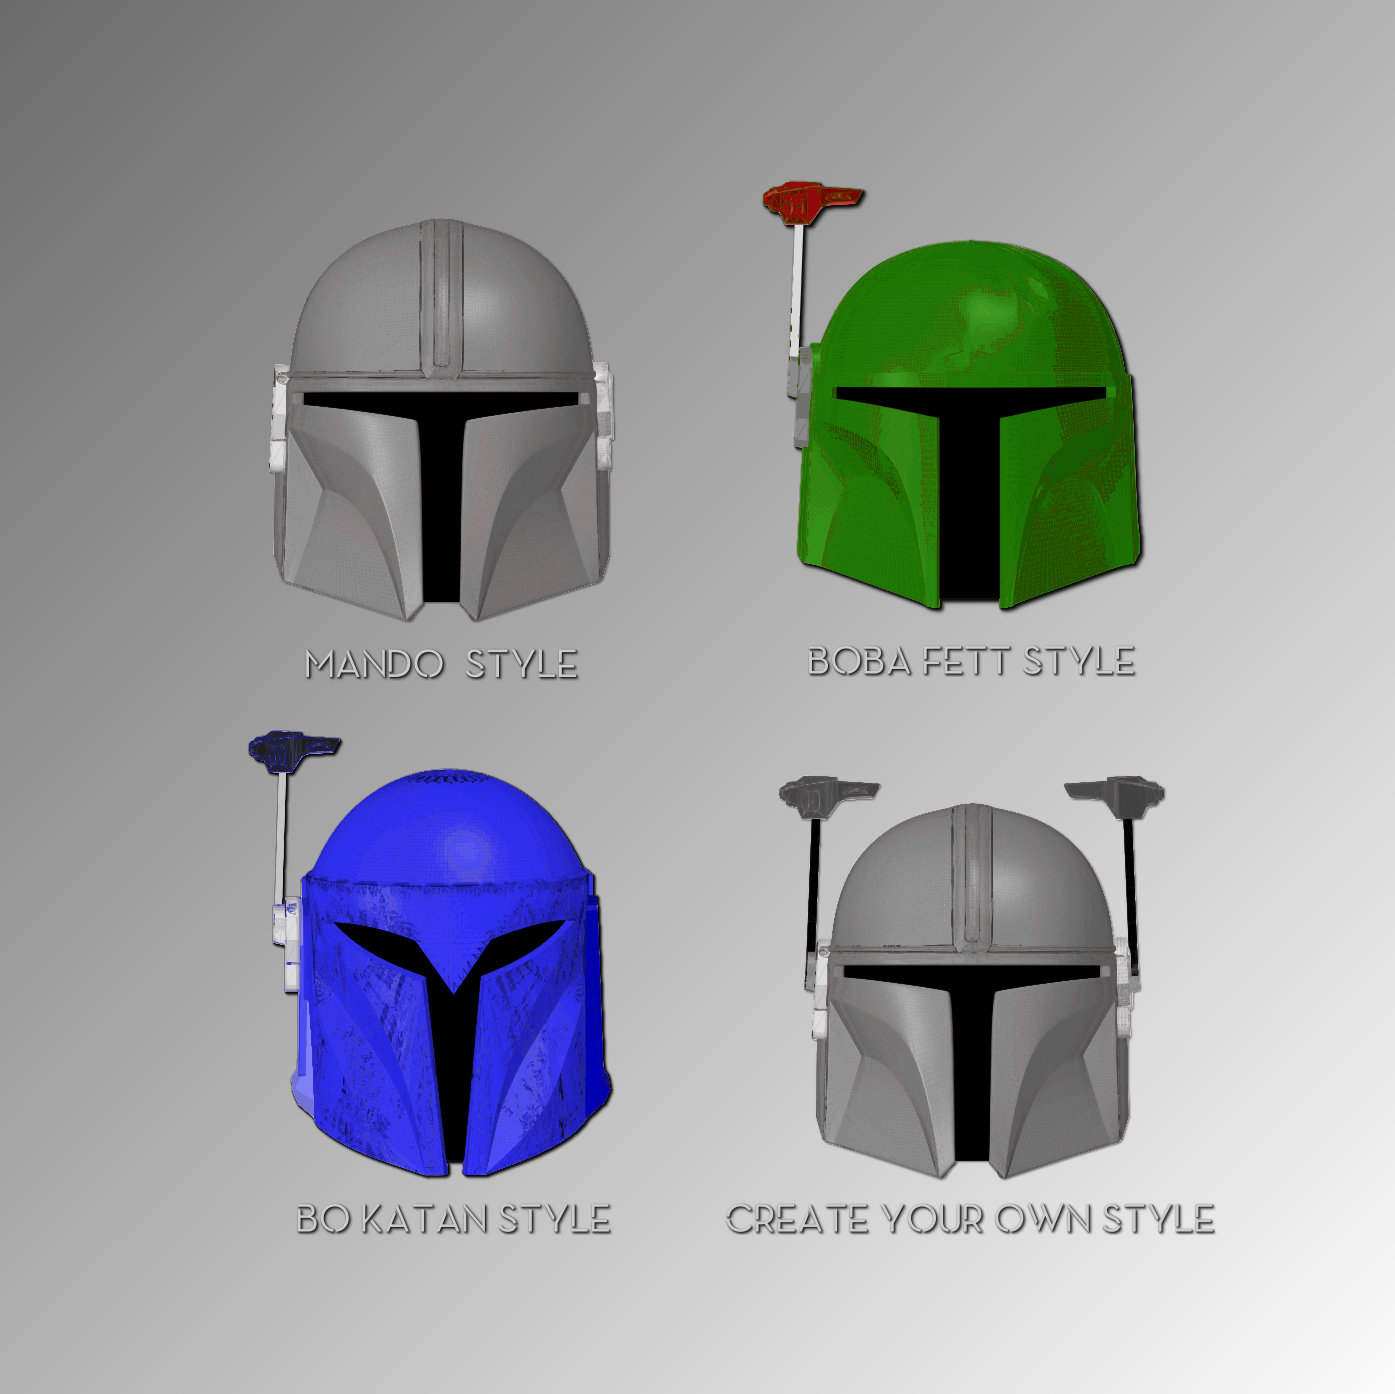The height and width of the screenshot is (1394, 1395).
Task: Click the BOBA FETT STYLE label
Action: 971,661
